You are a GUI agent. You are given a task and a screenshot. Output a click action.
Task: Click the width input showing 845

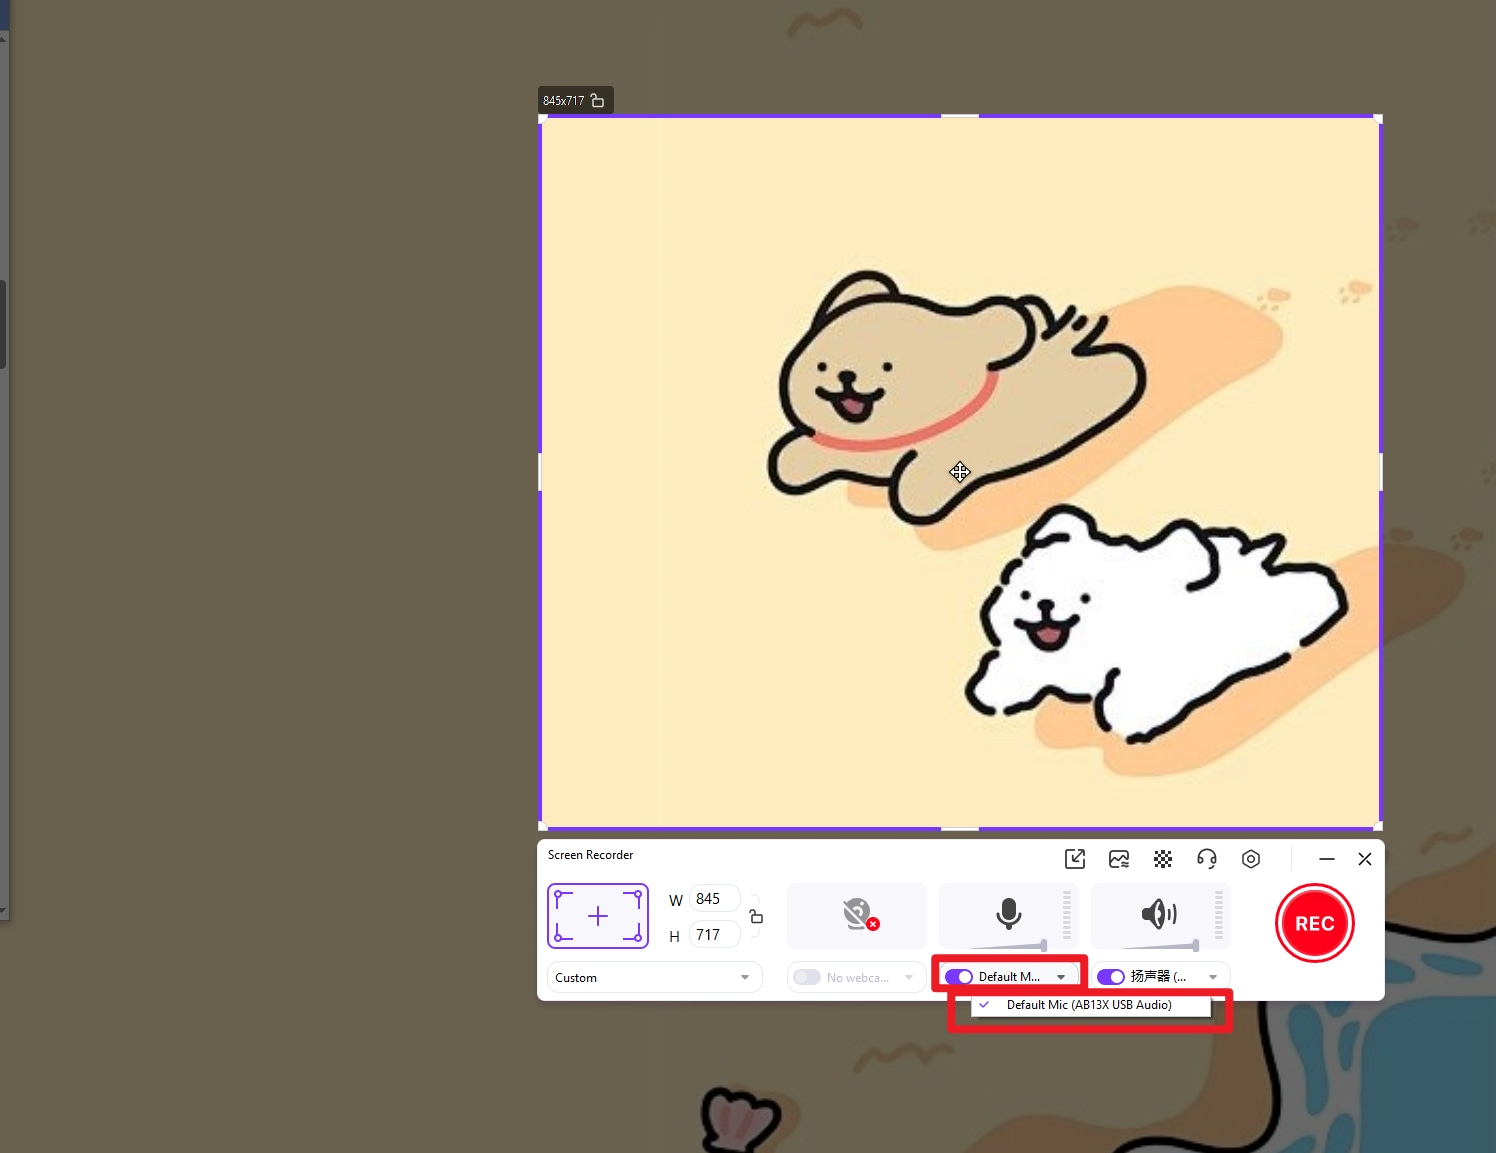pyautogui.click(x=712, y=898)
